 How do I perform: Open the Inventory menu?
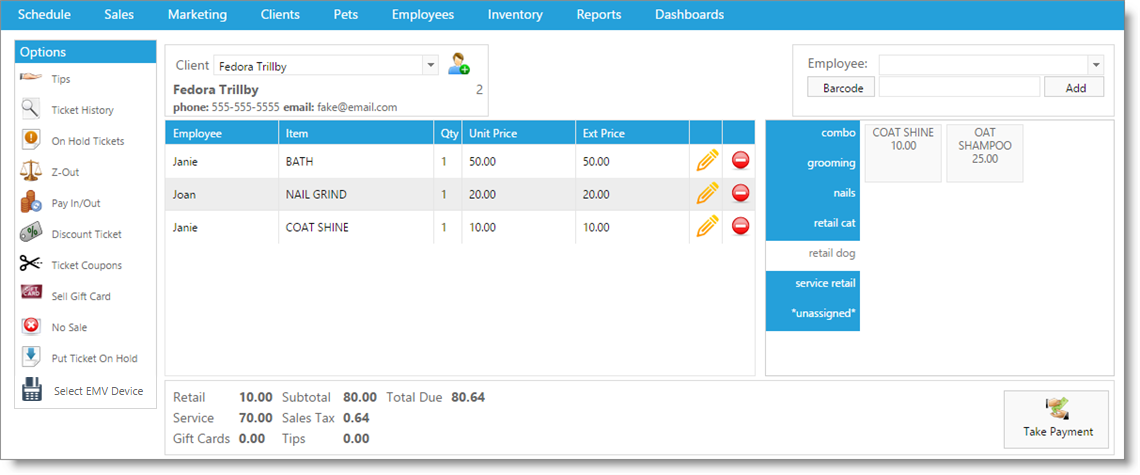515,15
